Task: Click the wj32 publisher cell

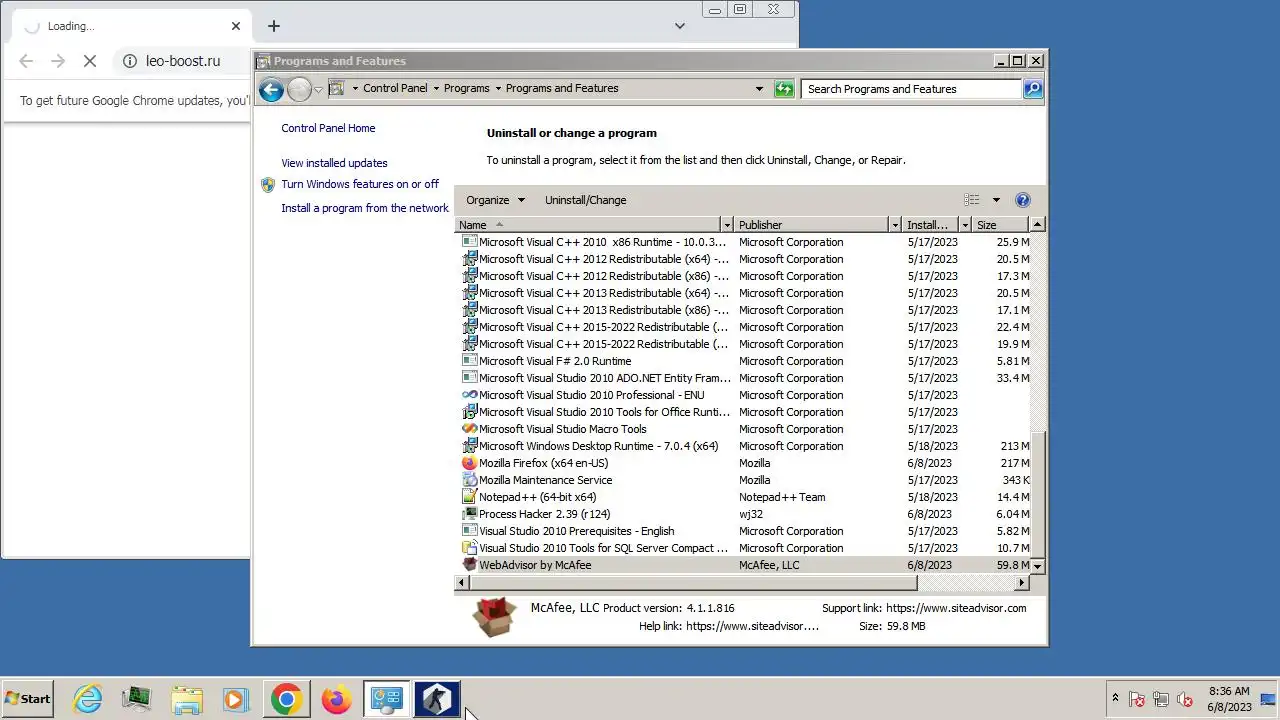Action: click(x=751, y=514)
